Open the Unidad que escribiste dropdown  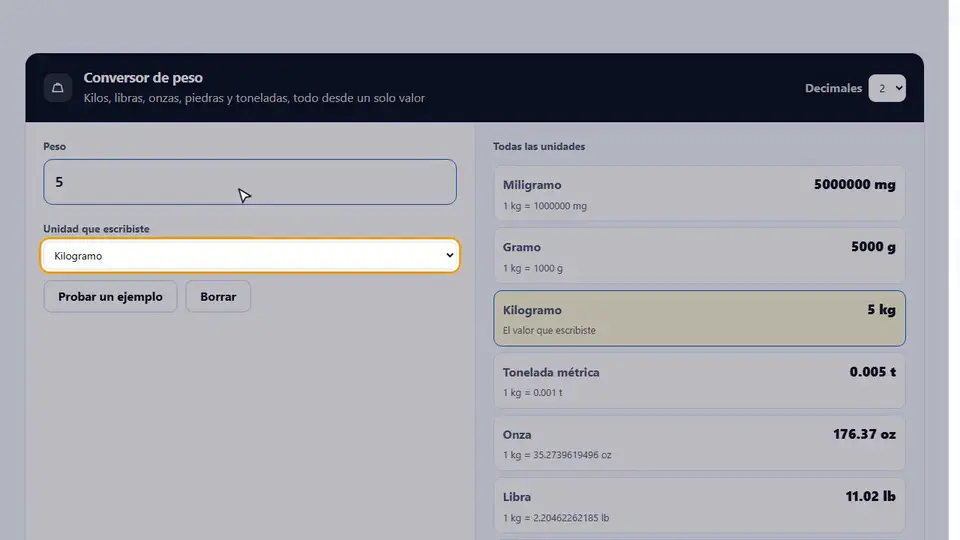(x=250, y=255)
